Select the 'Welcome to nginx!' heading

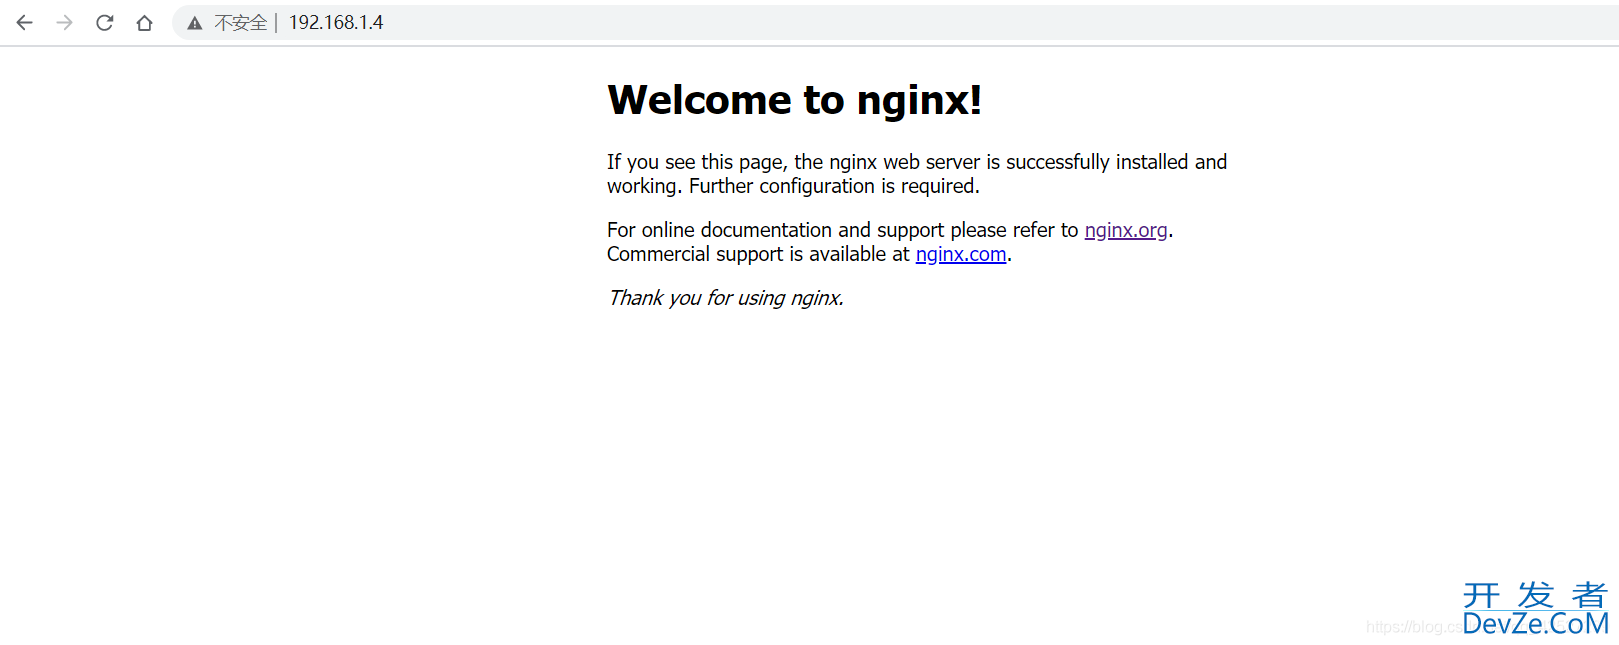[795, 100]
